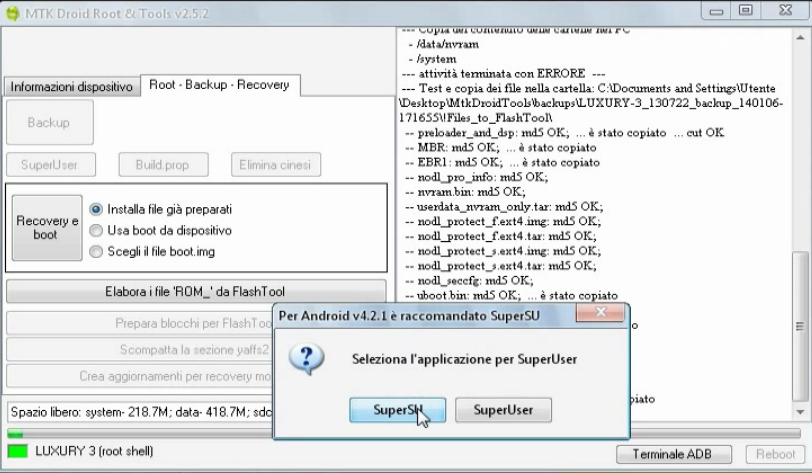Select Installa file già preparati radio option

pos(161,209)
